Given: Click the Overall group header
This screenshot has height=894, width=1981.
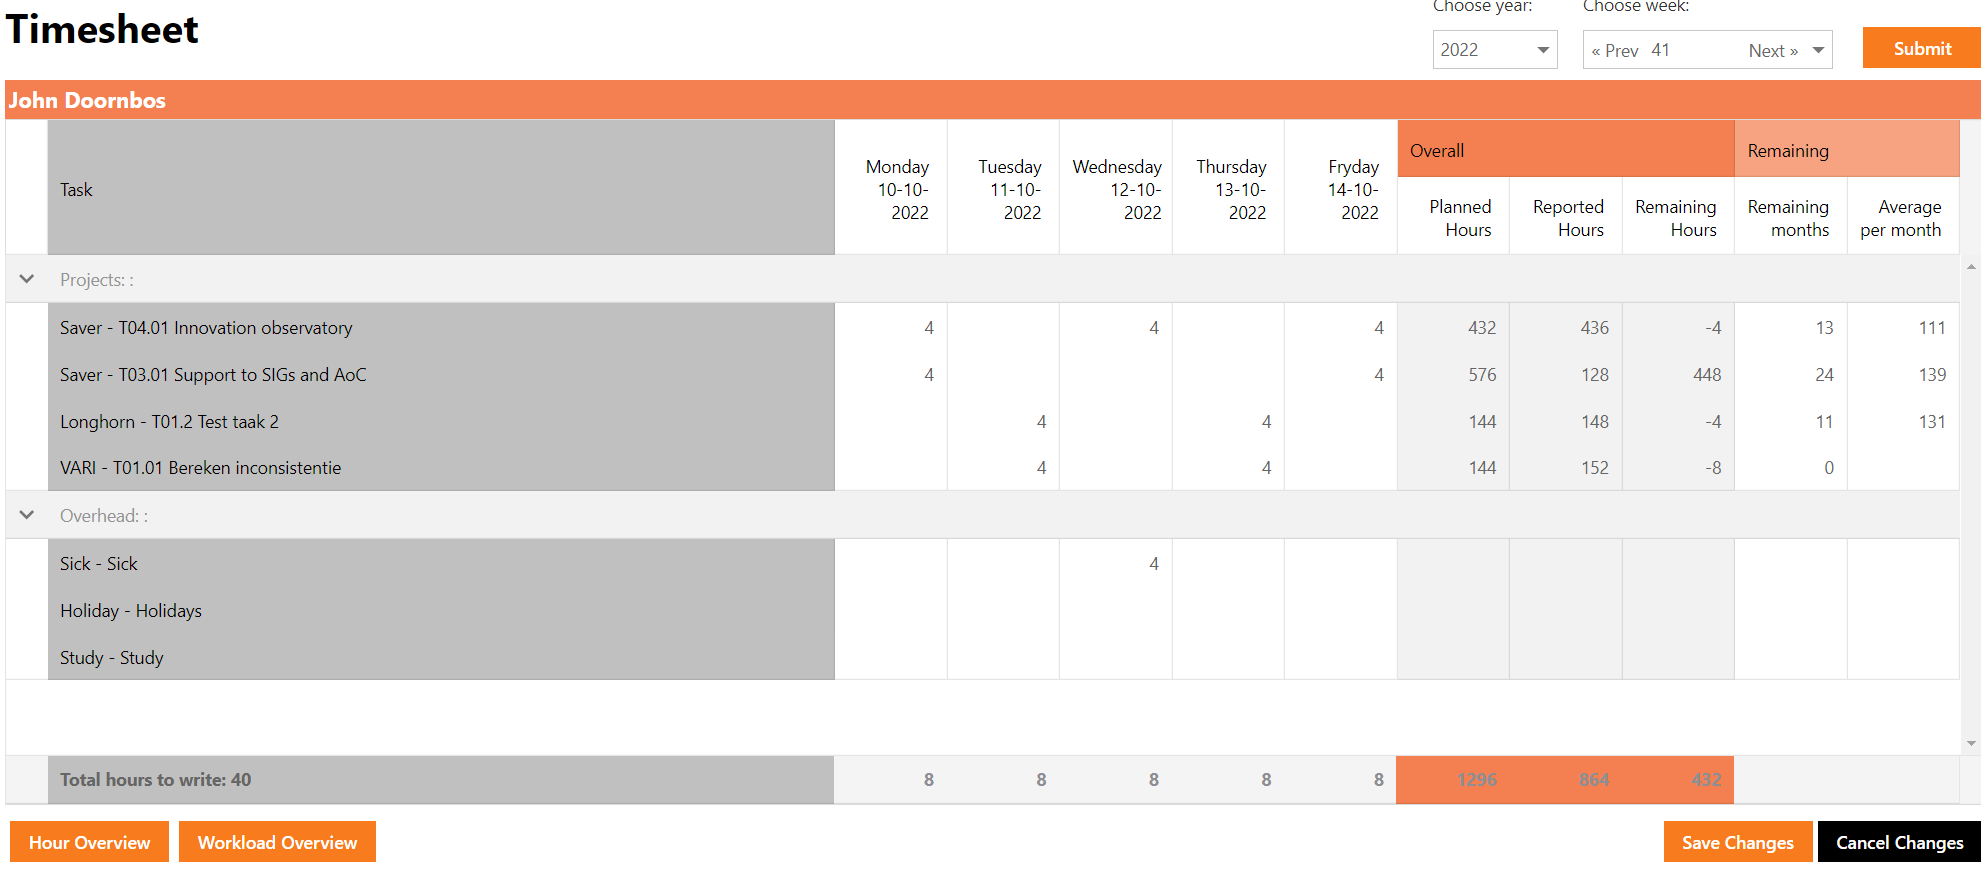Looking at the screenshot, I should tap(1566, 149).
